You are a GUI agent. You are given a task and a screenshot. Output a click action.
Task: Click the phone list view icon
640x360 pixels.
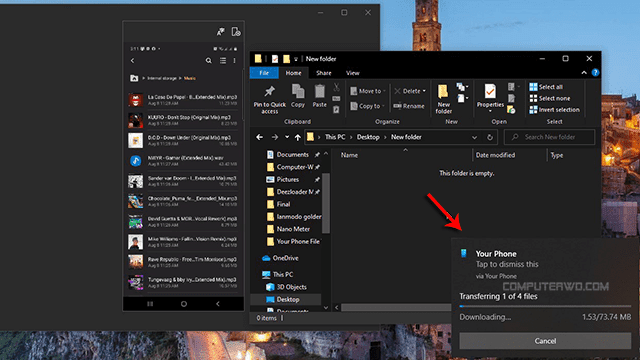click(x=223, y=60)
